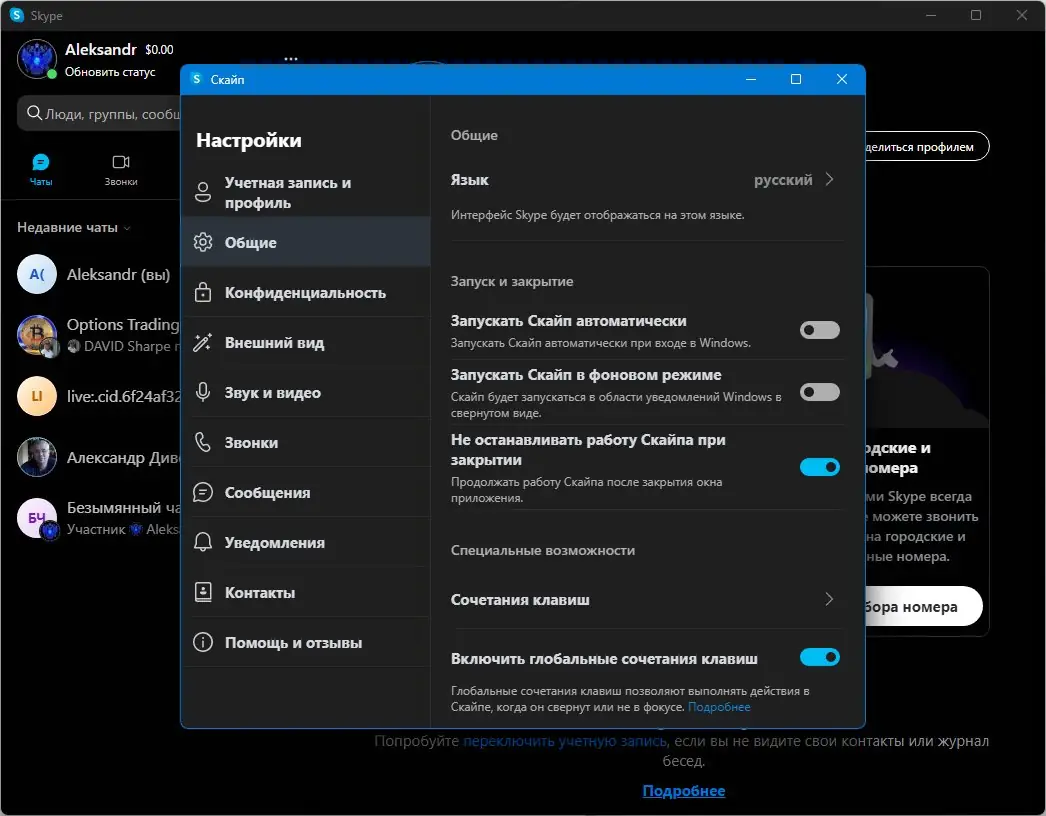
Task: Disable Не останавливать работу Скайпа при закрытии
Action: [x=820, y=467]
